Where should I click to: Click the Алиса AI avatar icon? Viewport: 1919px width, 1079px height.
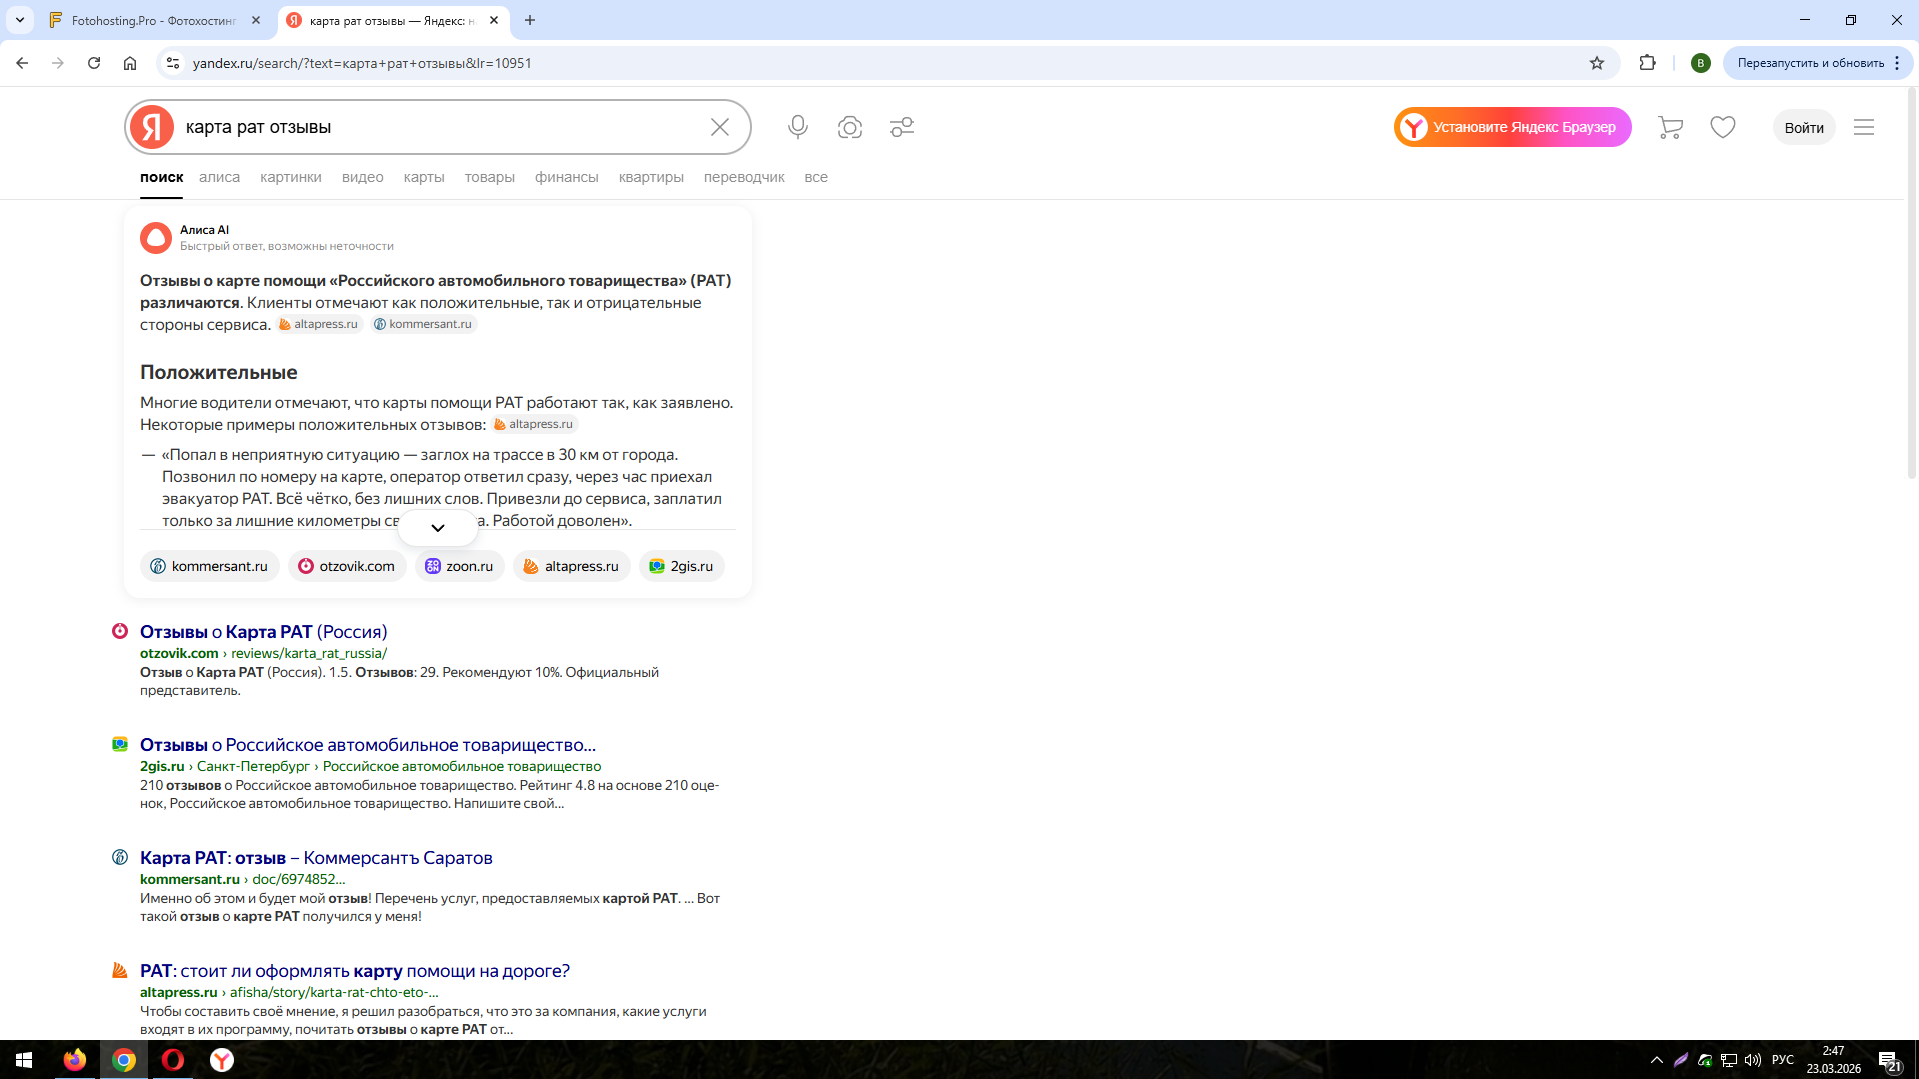(156, 238)
